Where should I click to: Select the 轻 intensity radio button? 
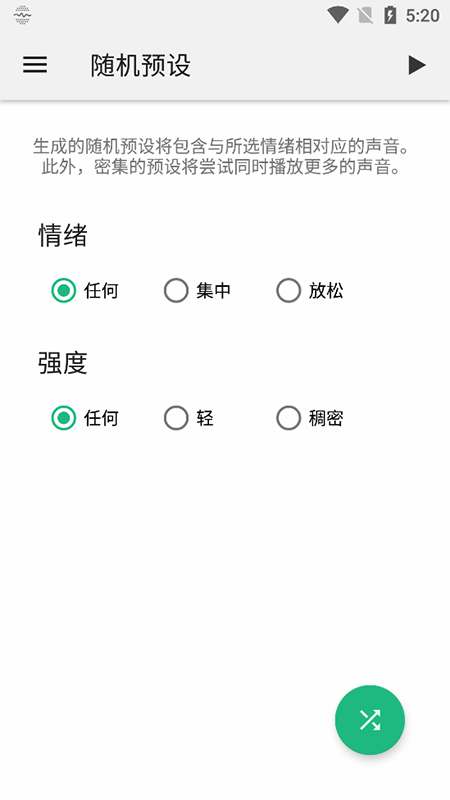coord(176,418)
